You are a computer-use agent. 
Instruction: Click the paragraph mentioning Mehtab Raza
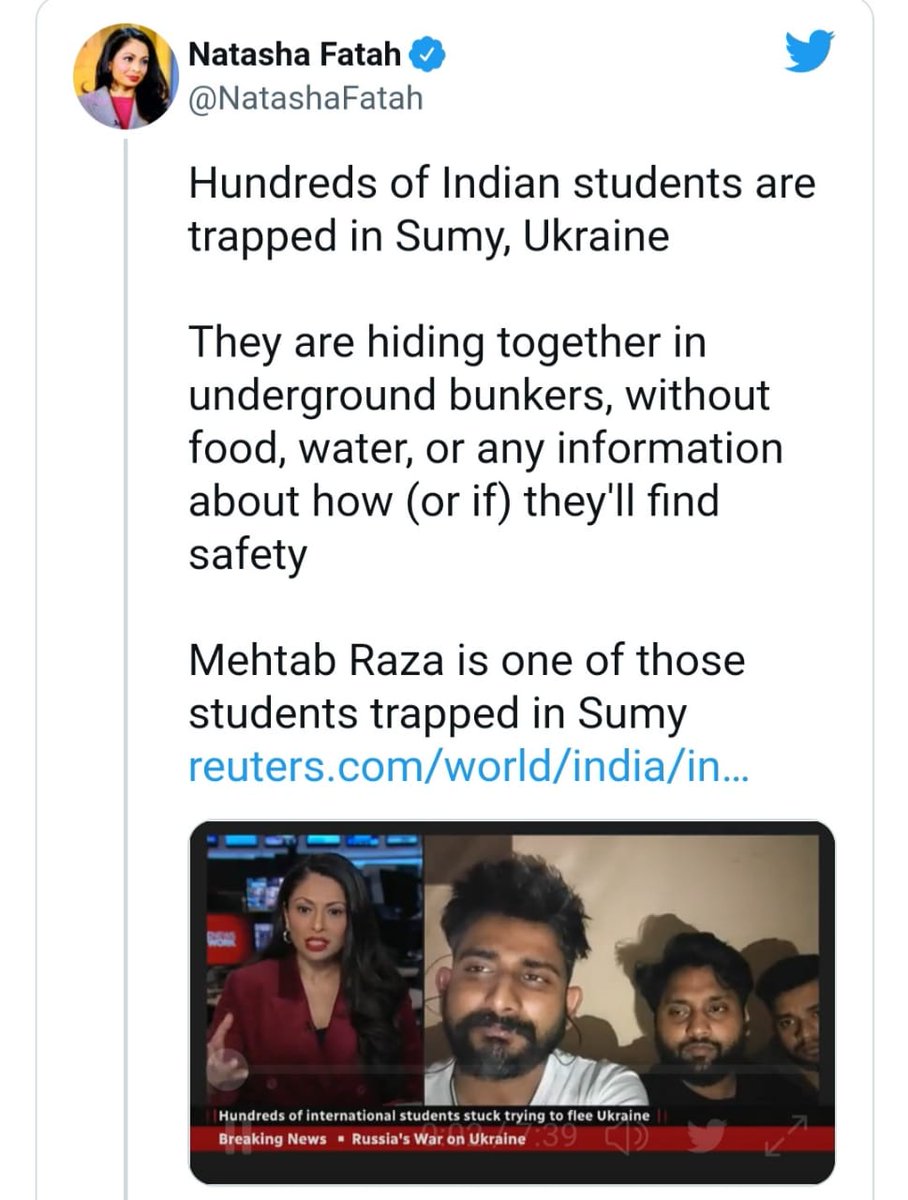(467, 686)
